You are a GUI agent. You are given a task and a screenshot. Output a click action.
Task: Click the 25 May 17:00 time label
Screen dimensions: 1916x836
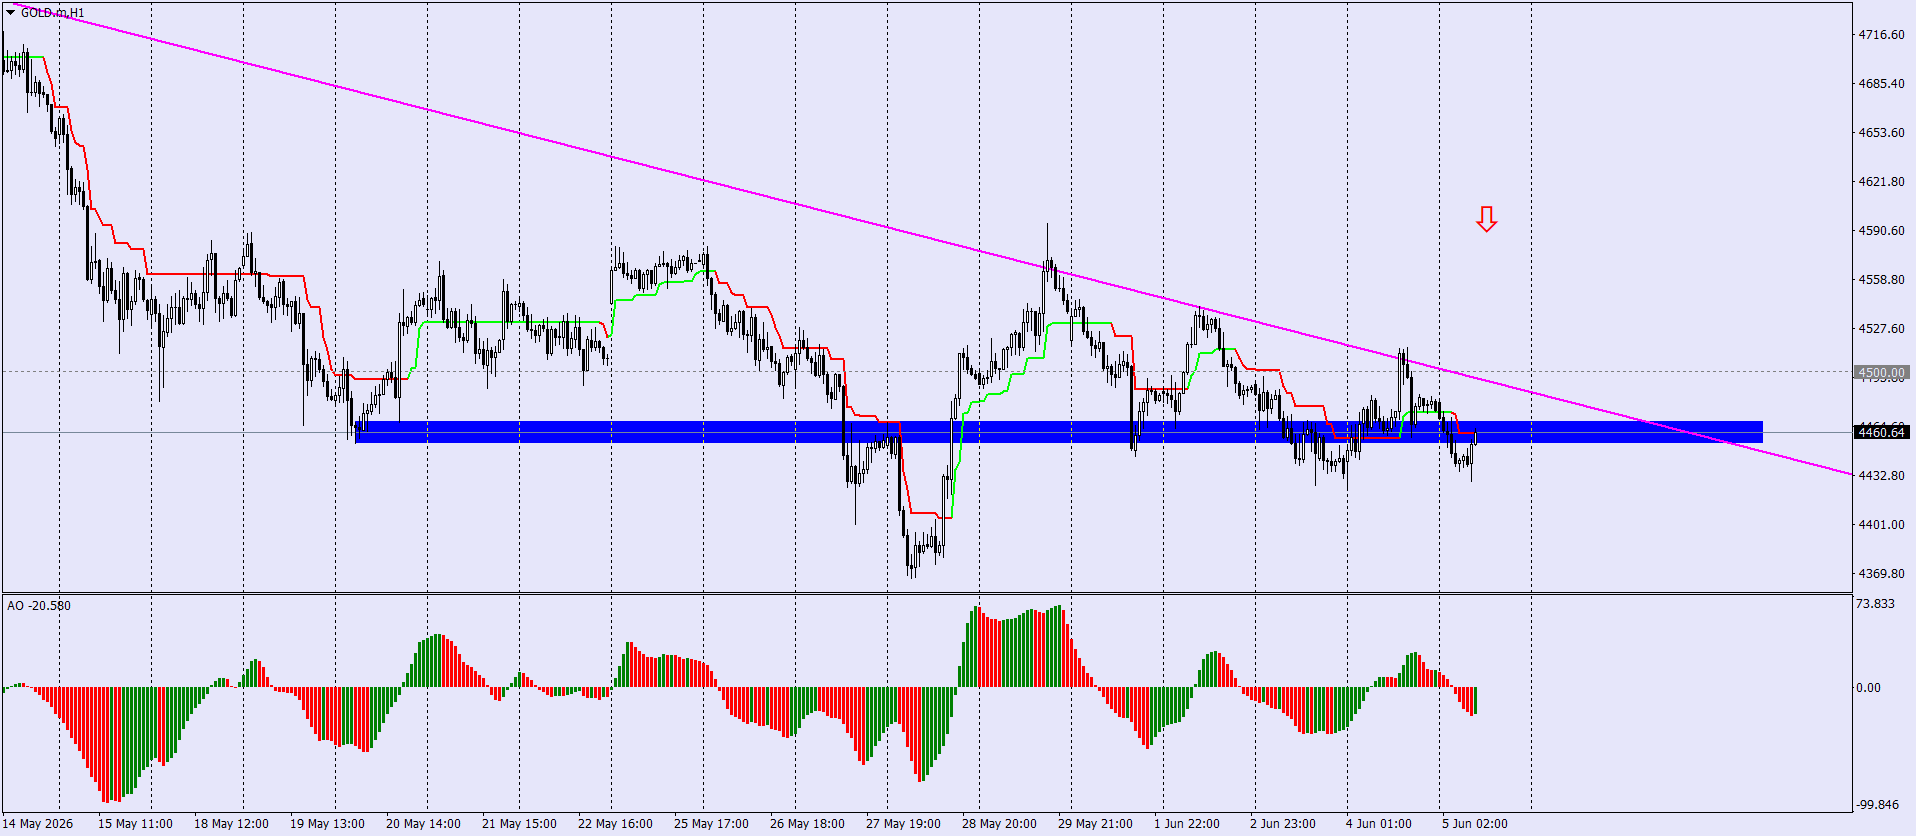click(711, 824)
